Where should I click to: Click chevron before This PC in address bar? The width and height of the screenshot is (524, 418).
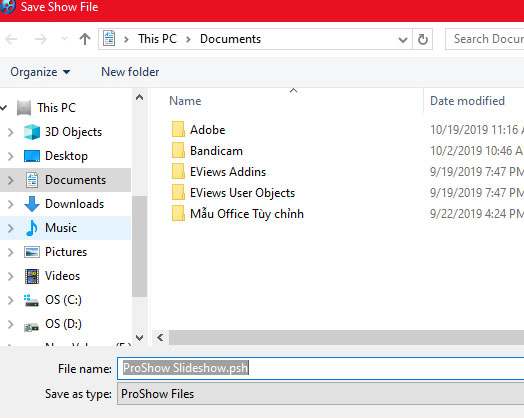126,39
